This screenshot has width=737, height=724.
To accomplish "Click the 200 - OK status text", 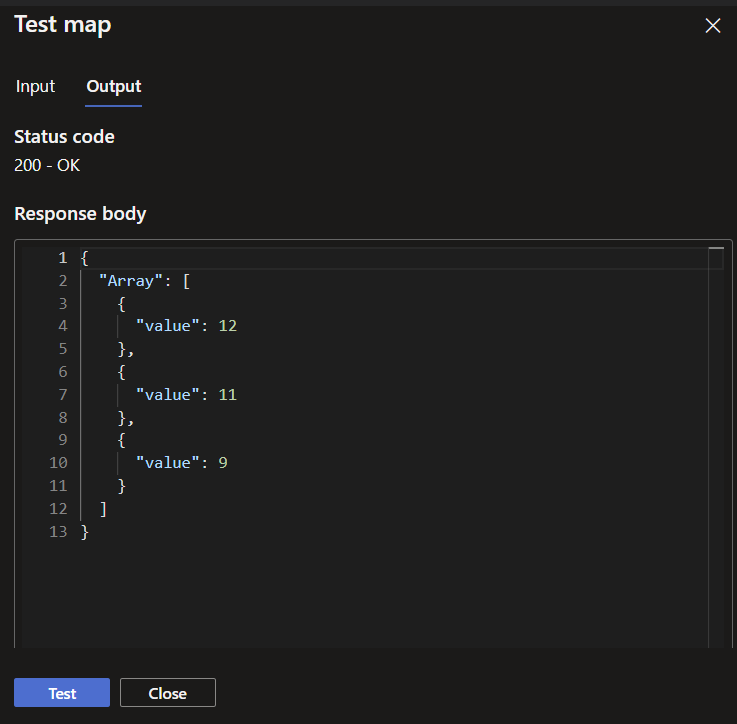I will pyautogui.click(x=47, y=165).
